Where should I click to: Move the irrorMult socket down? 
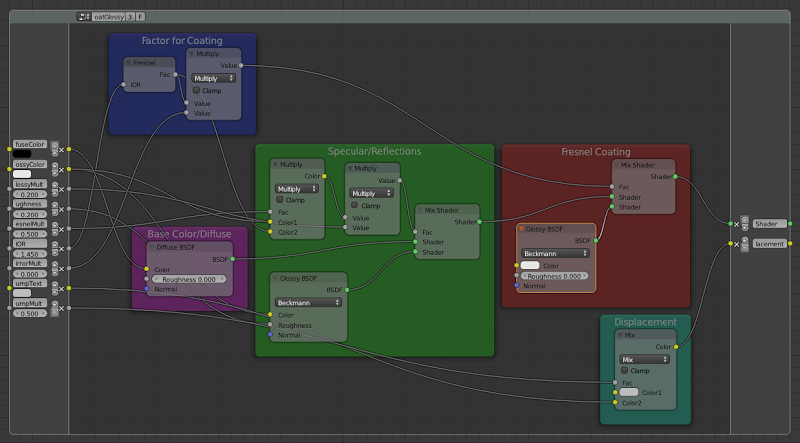point(55,273)
